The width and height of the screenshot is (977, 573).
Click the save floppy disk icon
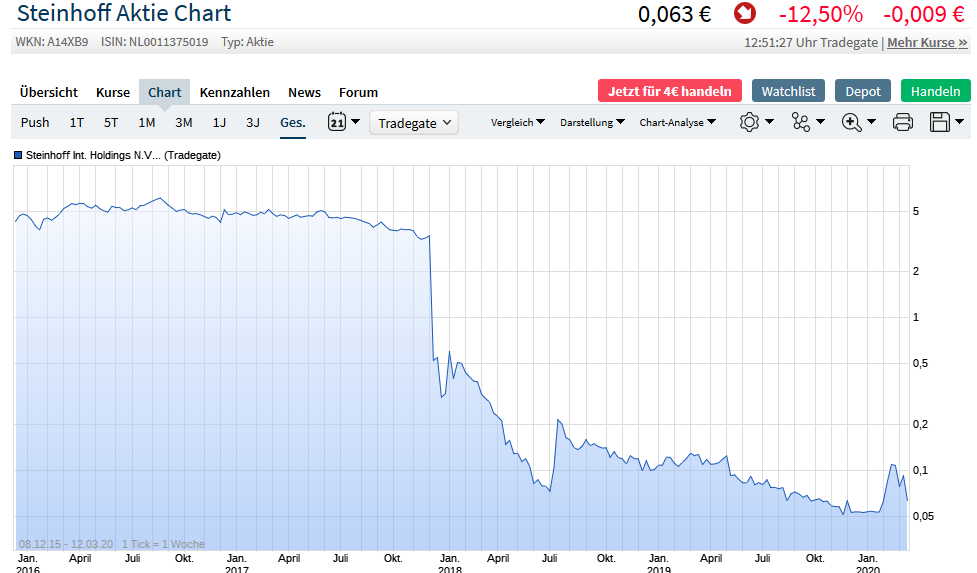[940, 122]
